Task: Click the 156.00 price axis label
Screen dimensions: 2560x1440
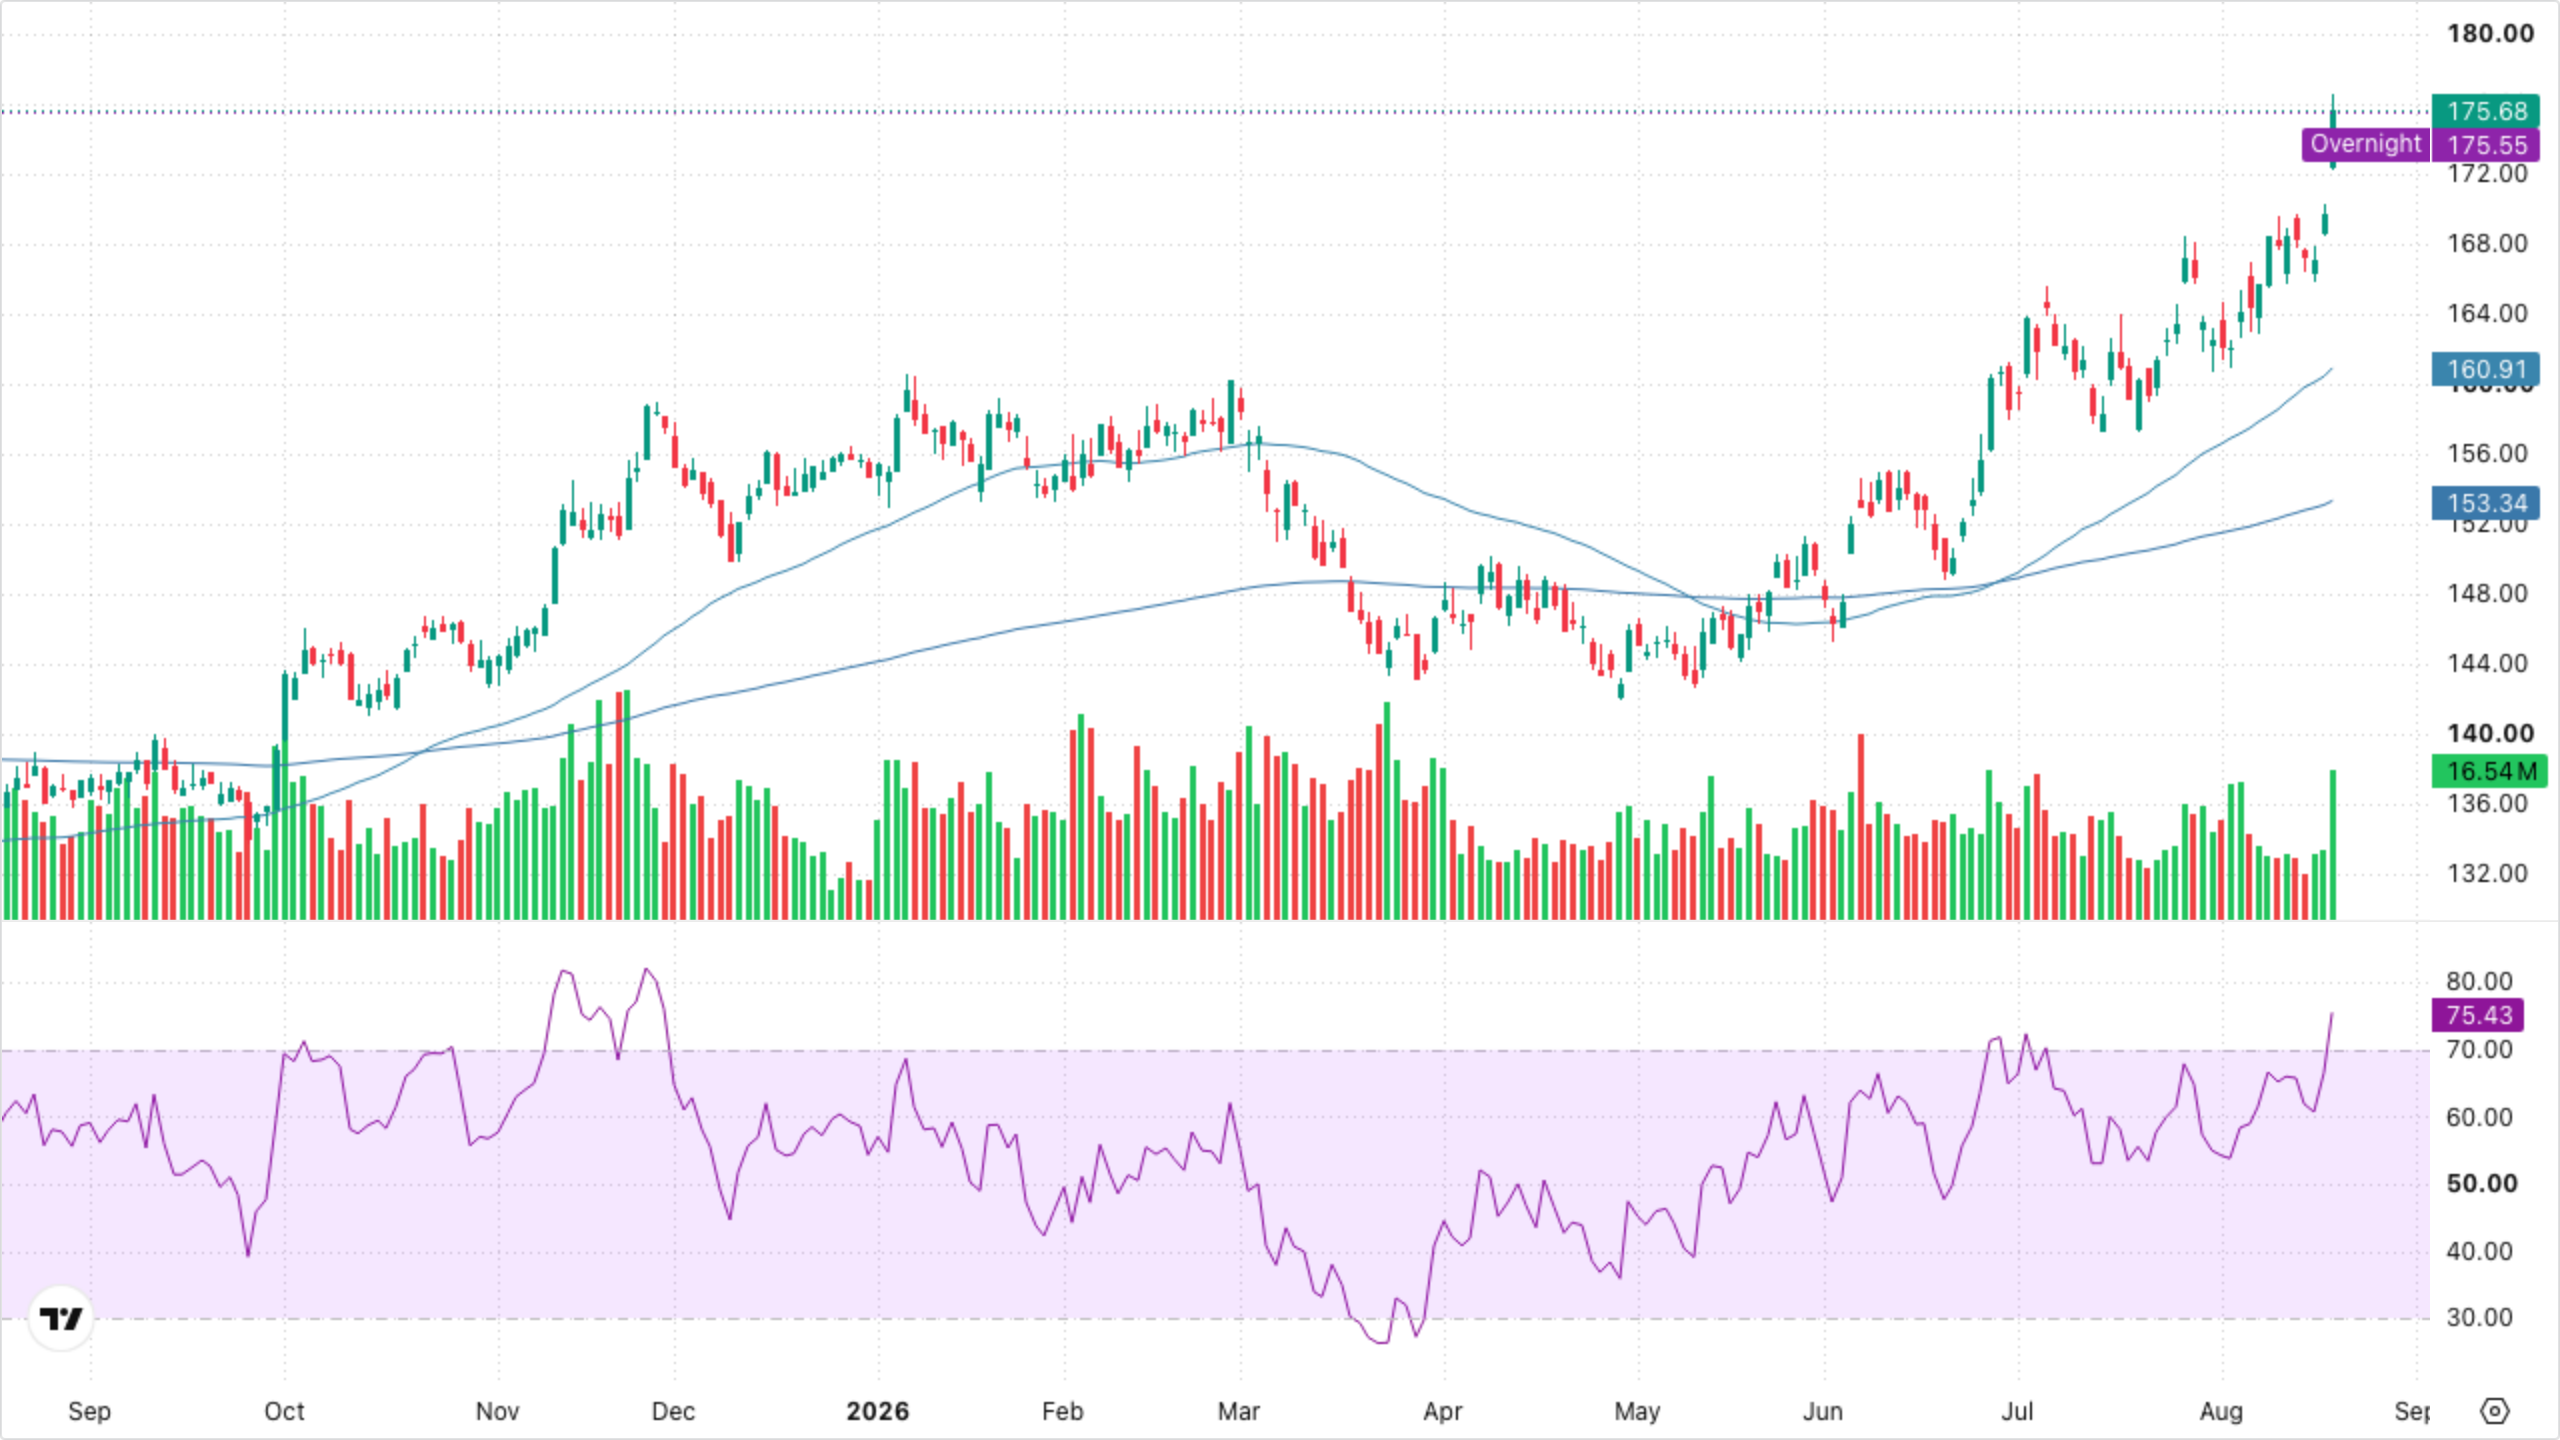Action: pyautogui.click(x=2487, y=454)
